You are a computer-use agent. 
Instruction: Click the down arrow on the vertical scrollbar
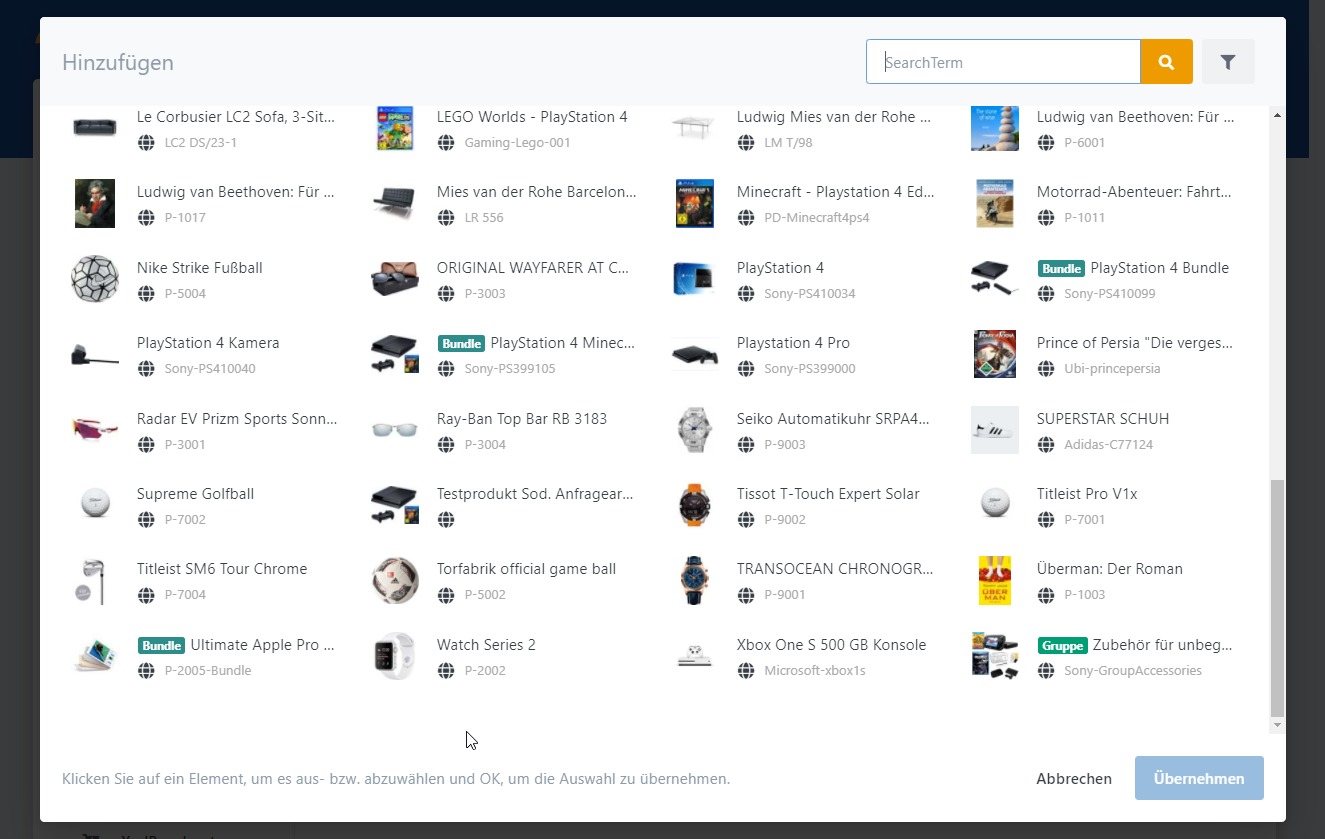[1277, 723]
